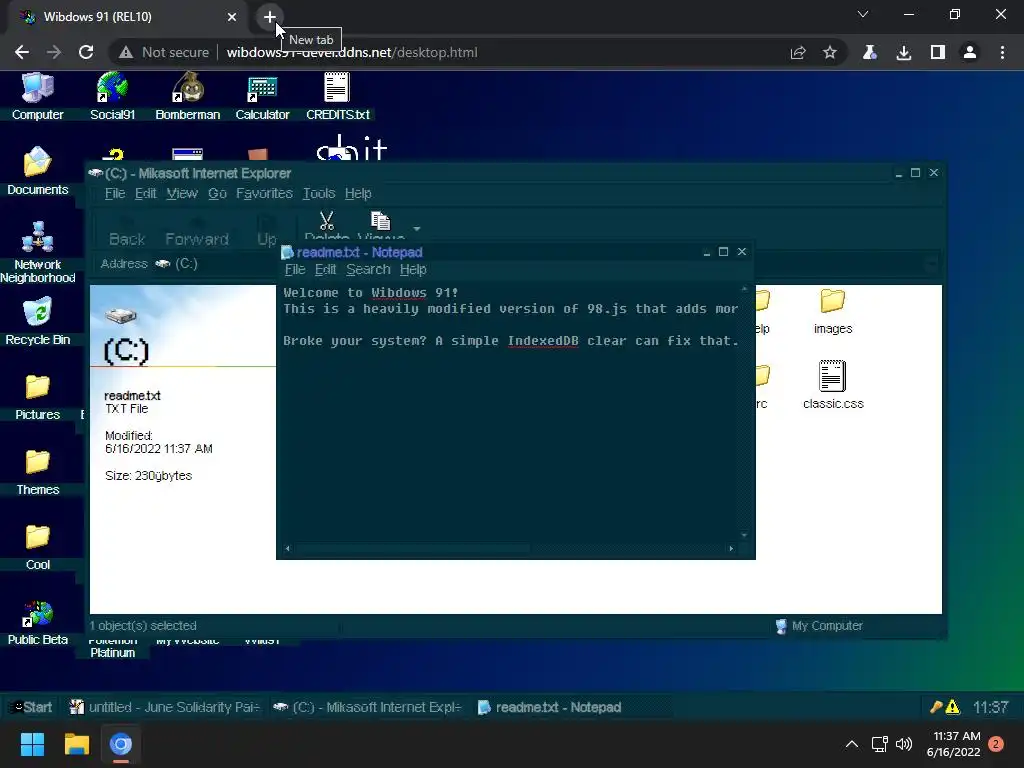1024x768 pixels.
Task: Click Notepad horizontal scrollbar left arrow
Action: point(287,549)
